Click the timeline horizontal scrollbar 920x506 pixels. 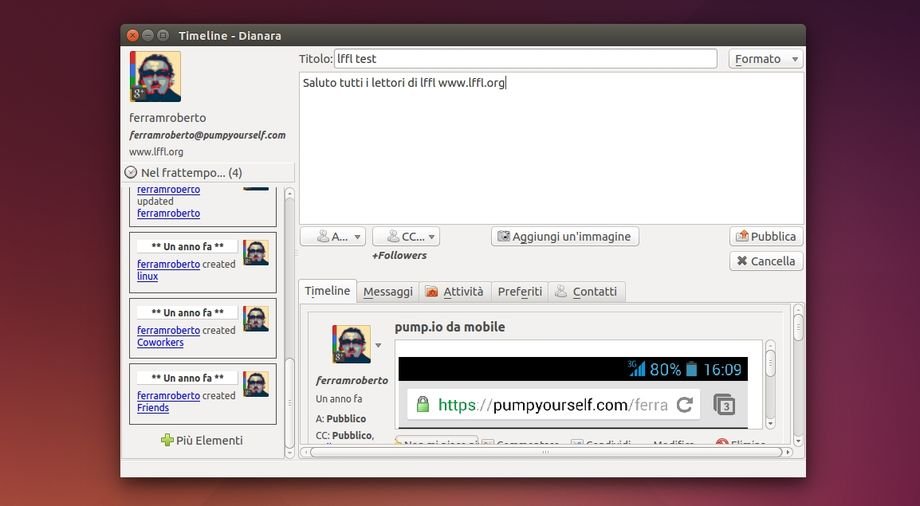pyautogui.click(x=545, y=452)
